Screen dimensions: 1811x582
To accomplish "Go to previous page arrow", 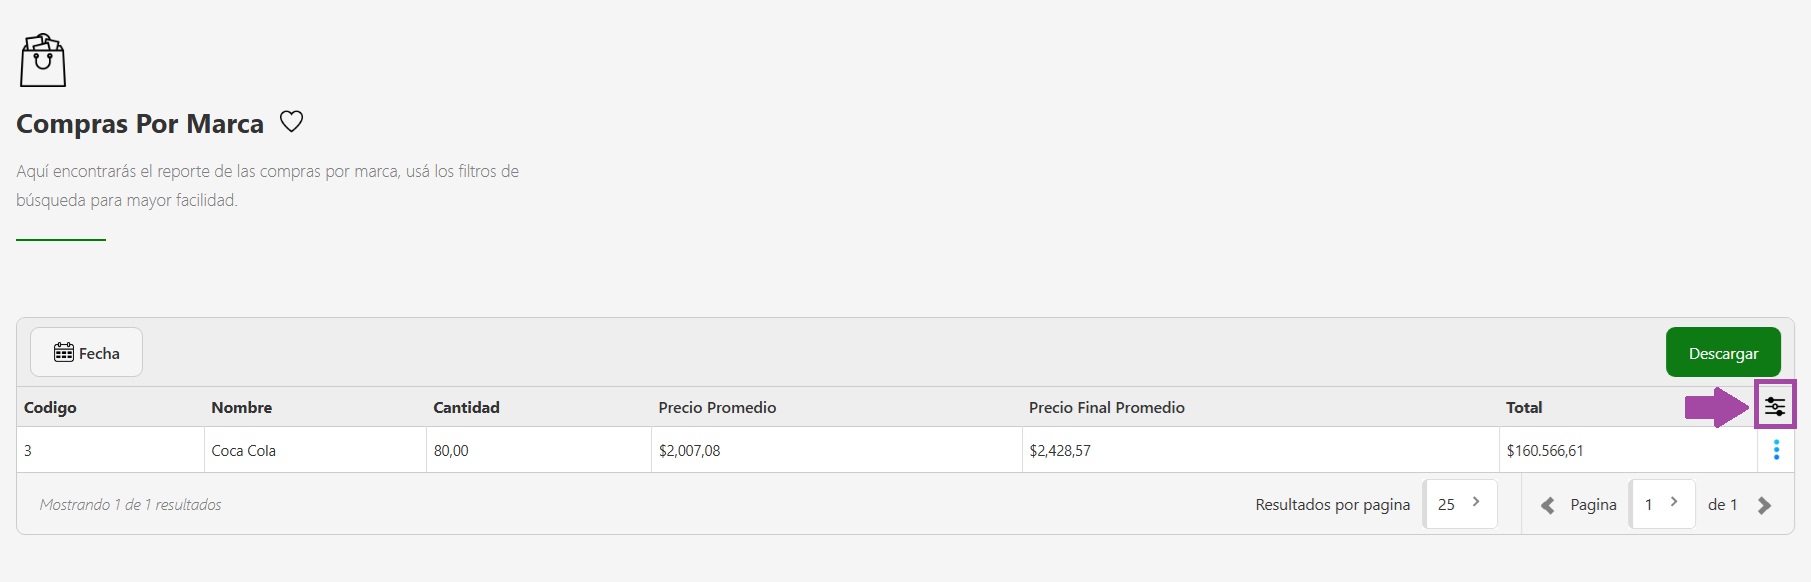I will [x=1547, y=505].
